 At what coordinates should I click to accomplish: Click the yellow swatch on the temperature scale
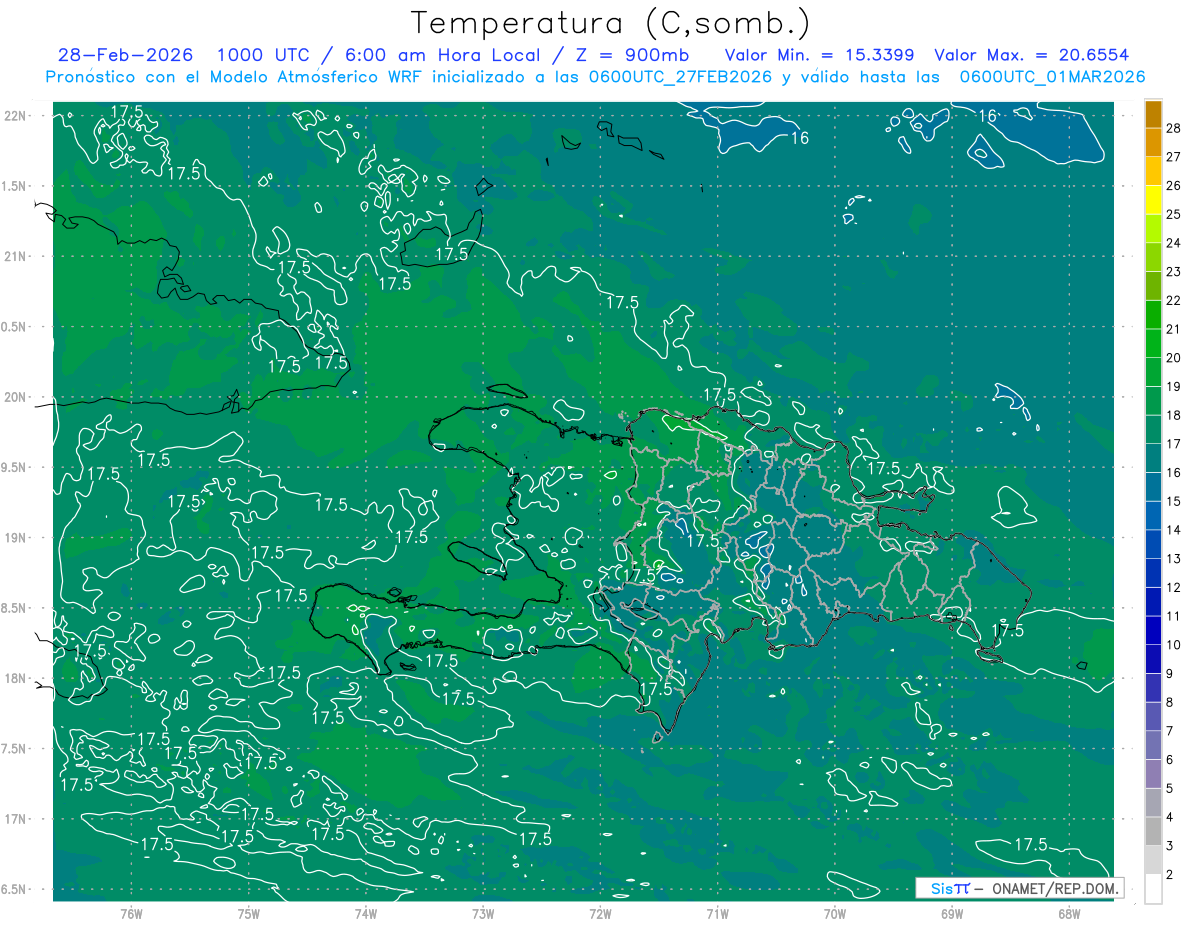point(1153,199)
